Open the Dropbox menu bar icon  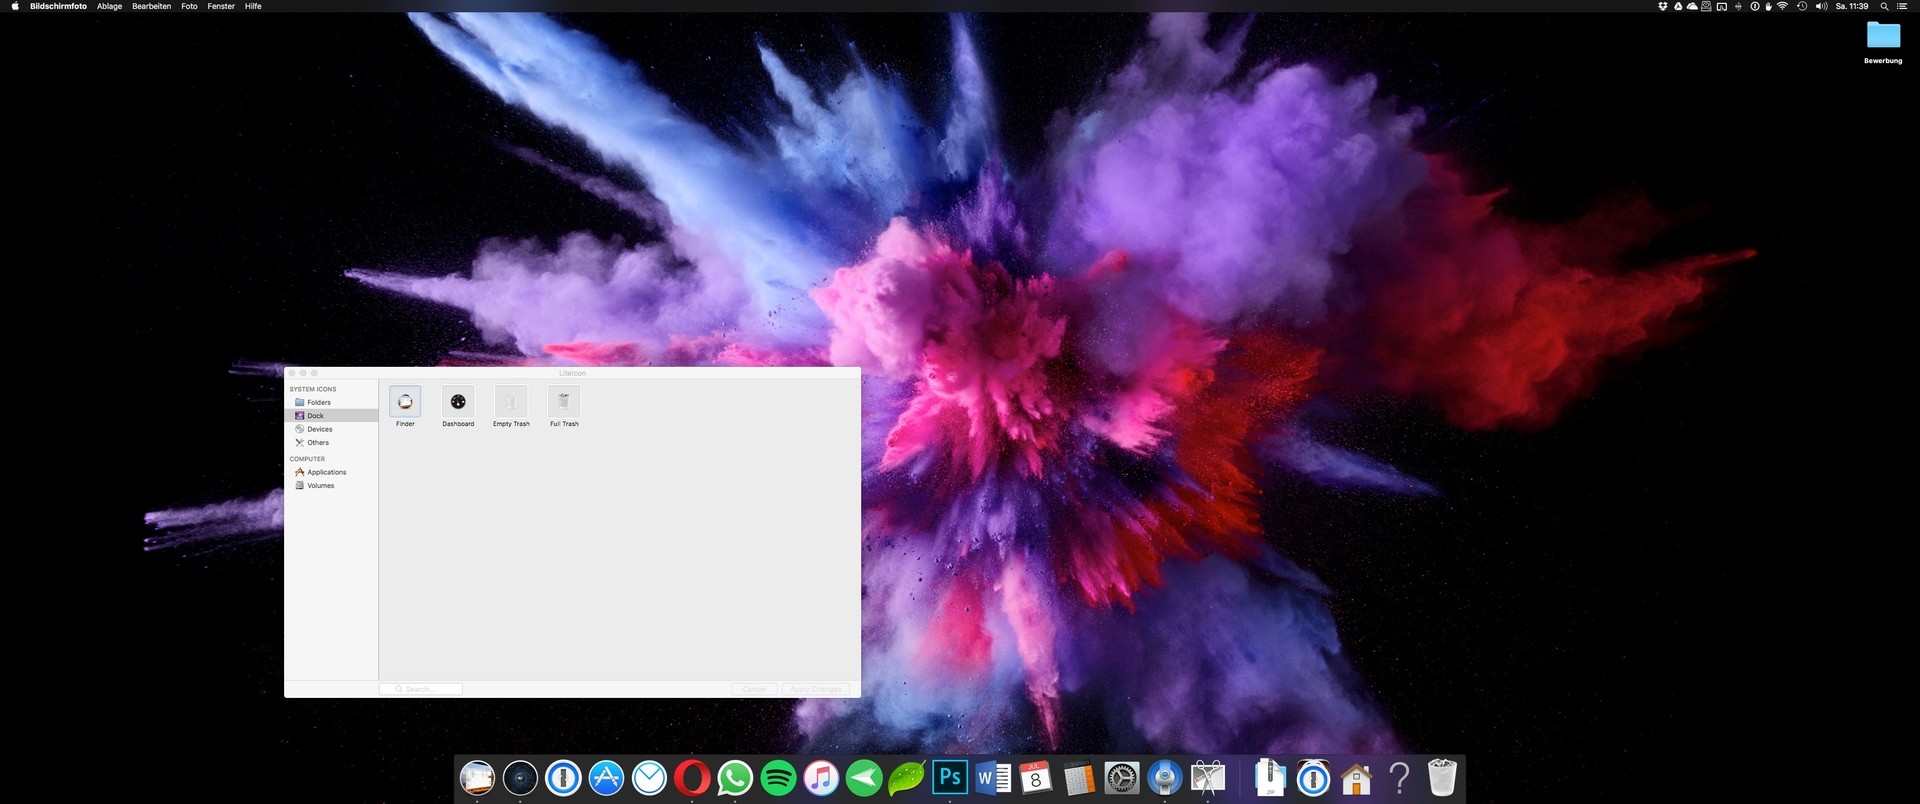1663,6
